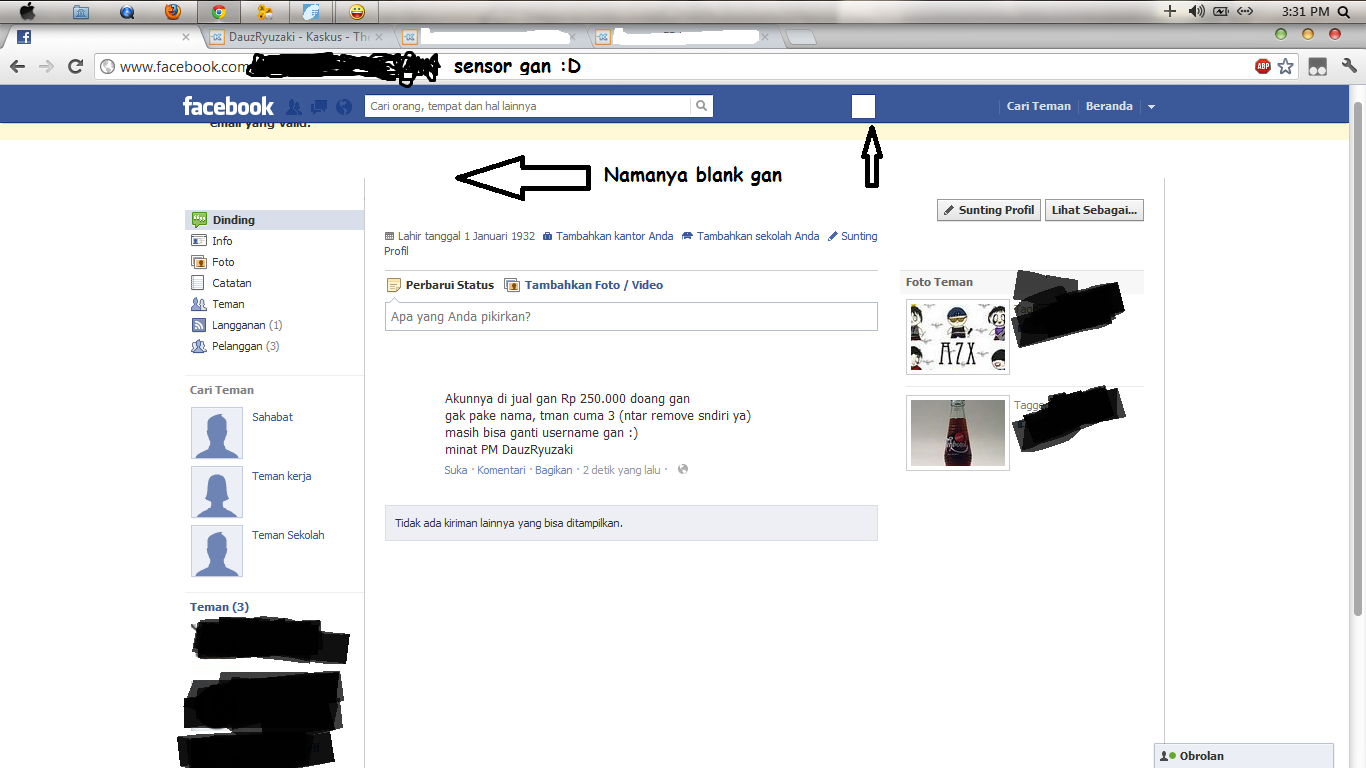1366x768 pixels.
Task: Go back with the browser back arrow
Action: coord(18,67)
